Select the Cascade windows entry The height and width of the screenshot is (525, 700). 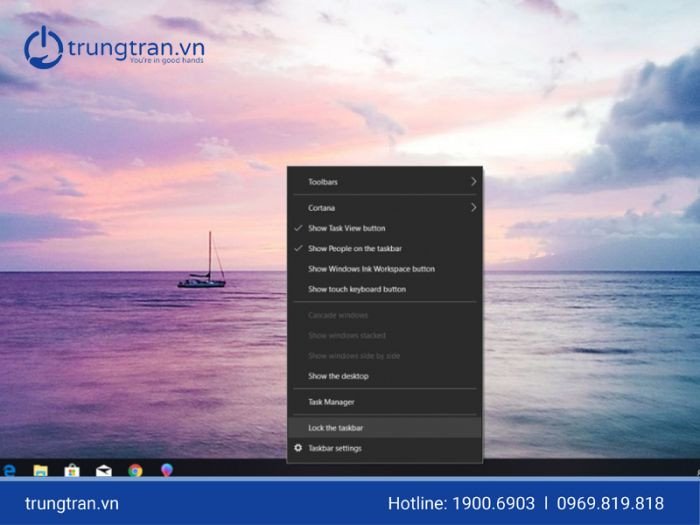[x=385, y=315]
